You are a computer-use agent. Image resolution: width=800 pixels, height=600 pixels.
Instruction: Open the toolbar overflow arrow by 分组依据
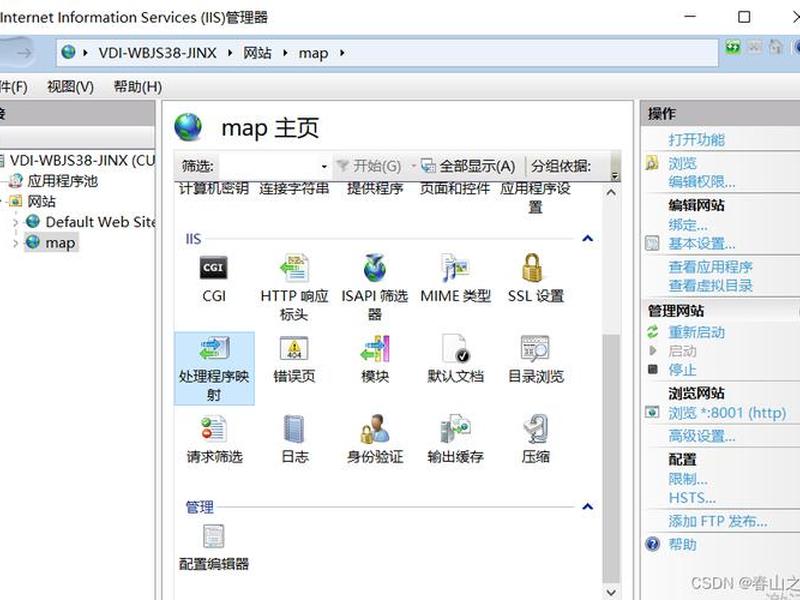(x=615, y=176)
